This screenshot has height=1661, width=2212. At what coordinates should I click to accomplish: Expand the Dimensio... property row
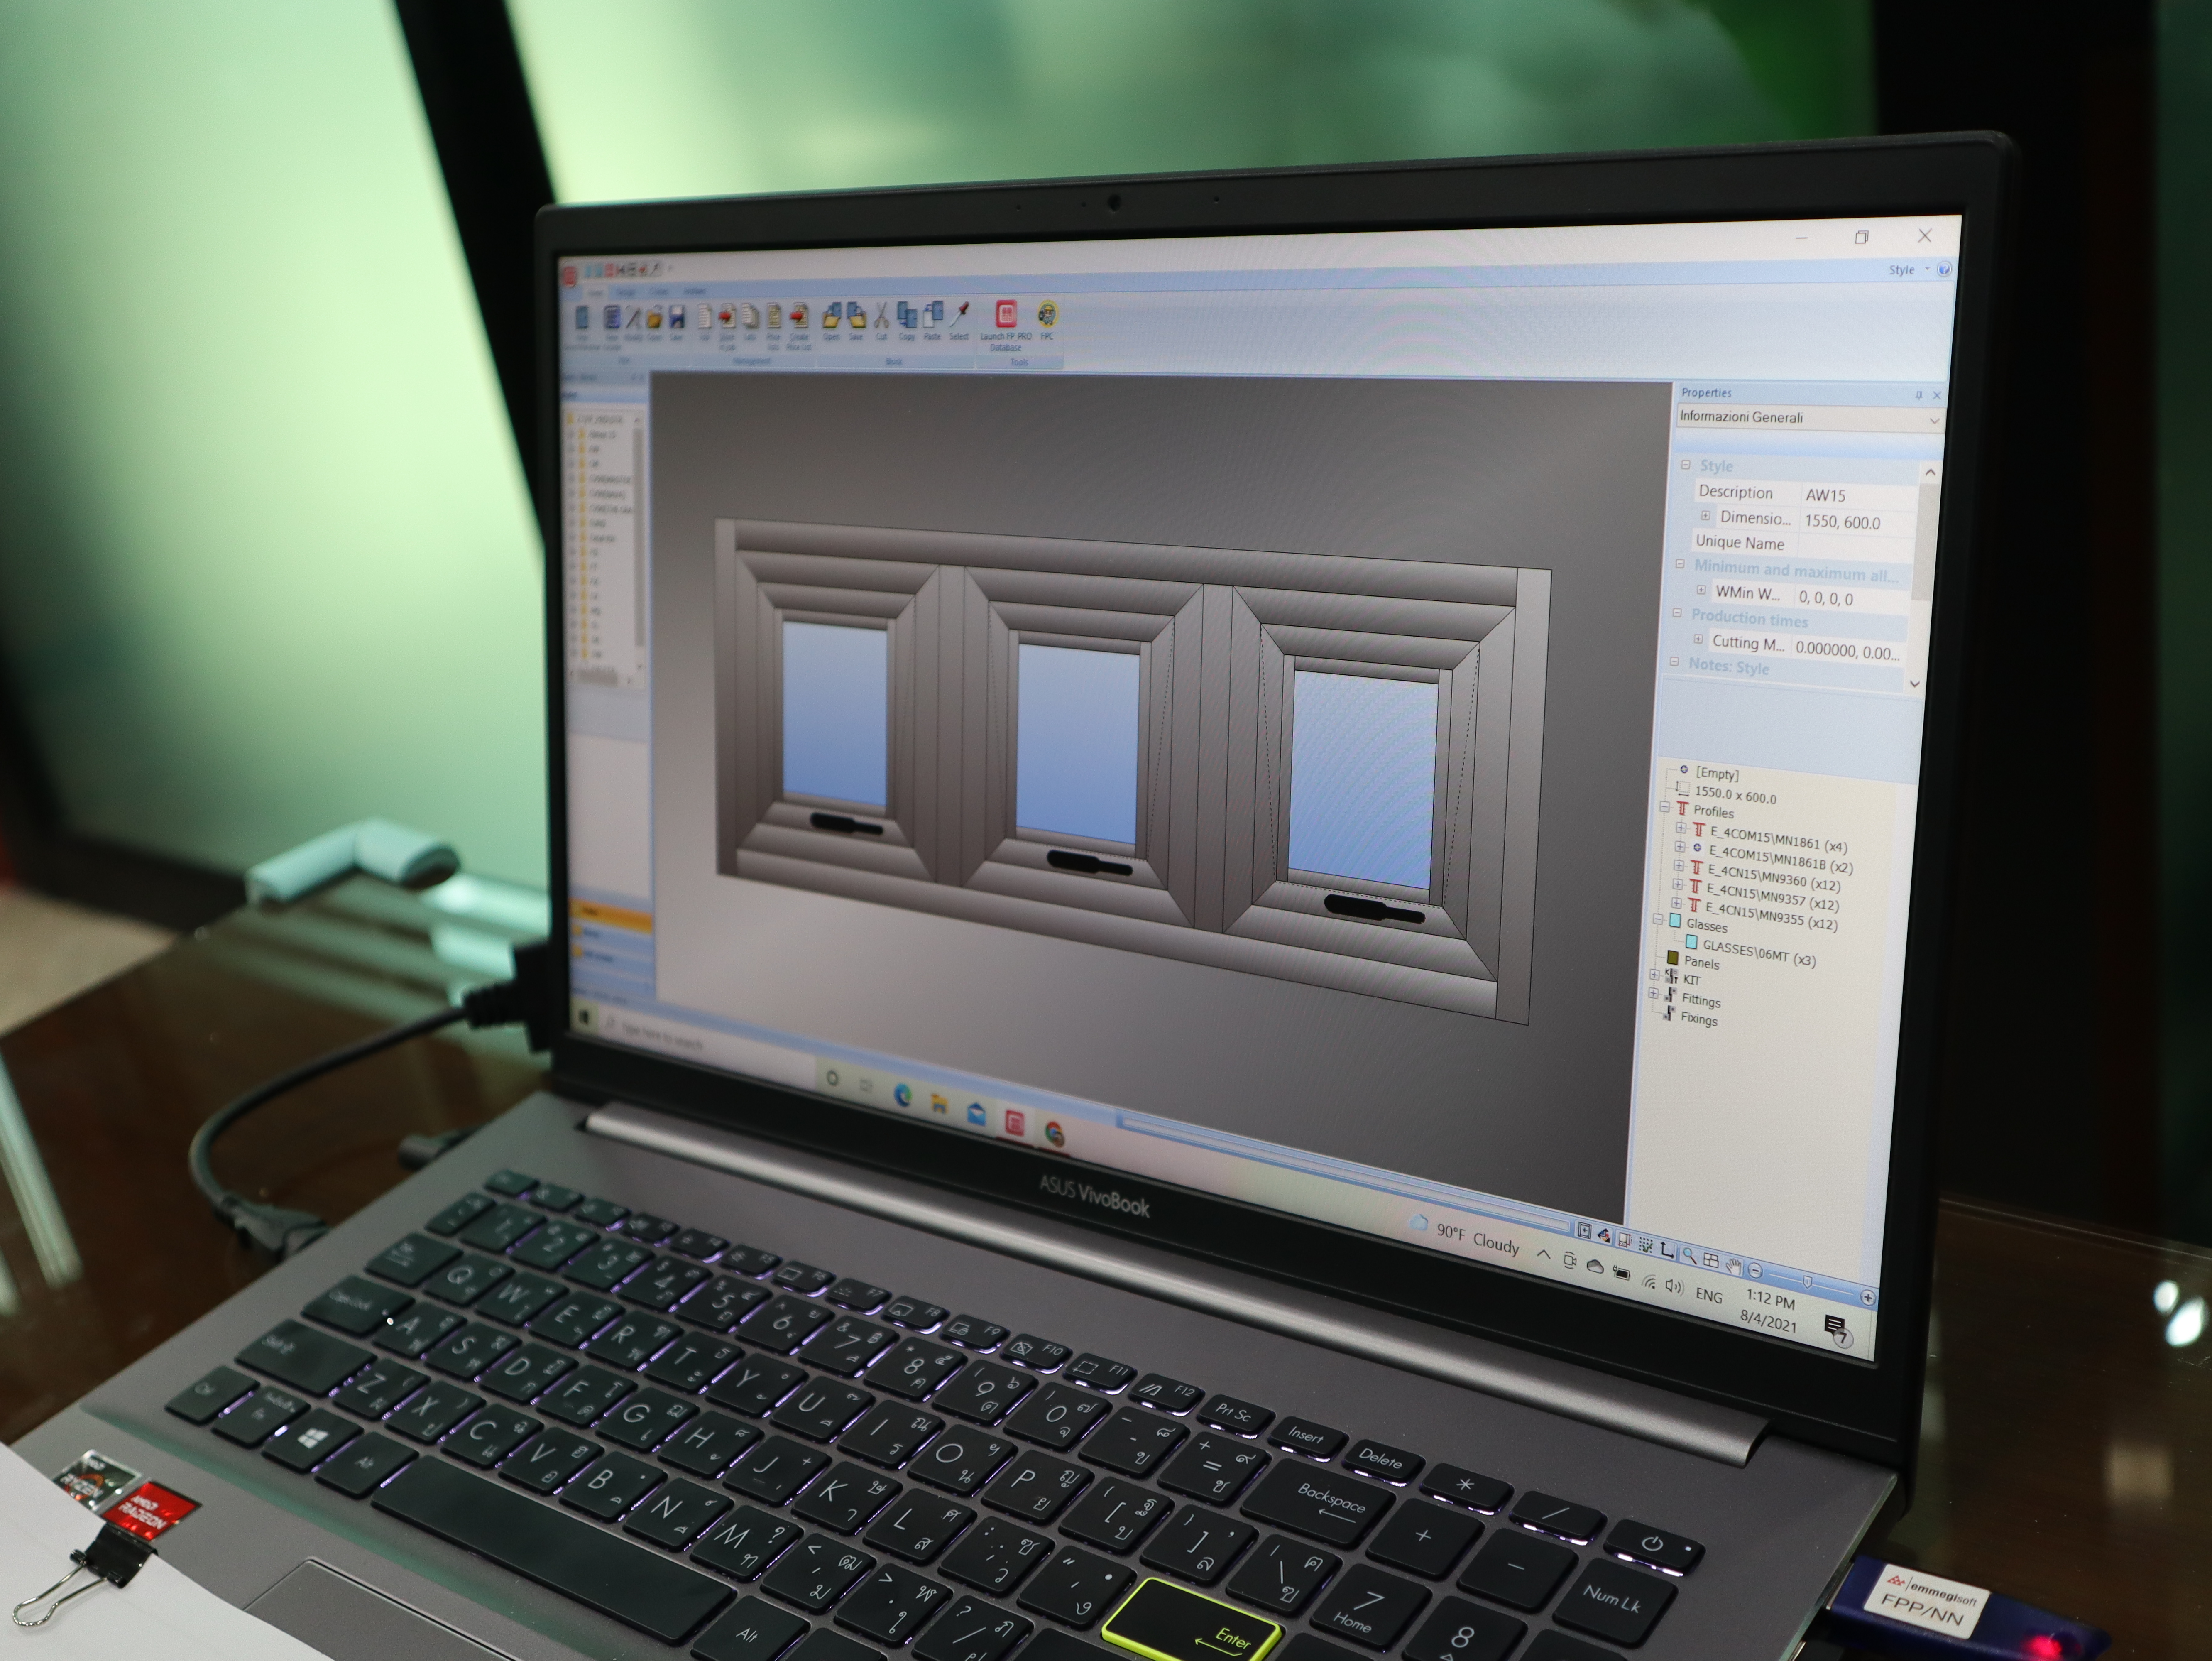pyautogui.click(x=1706, y=516)
